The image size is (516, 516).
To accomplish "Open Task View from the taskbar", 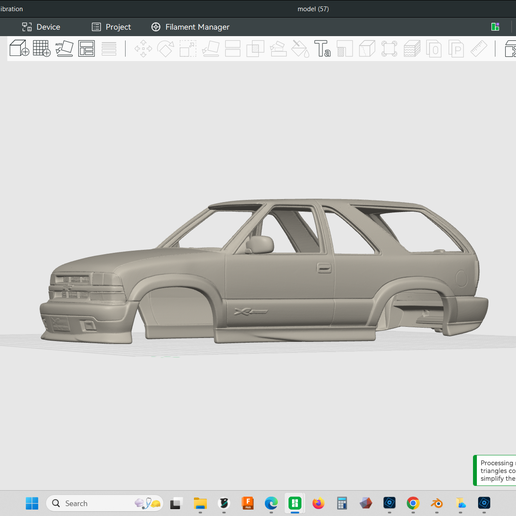I will coord(176,503).
